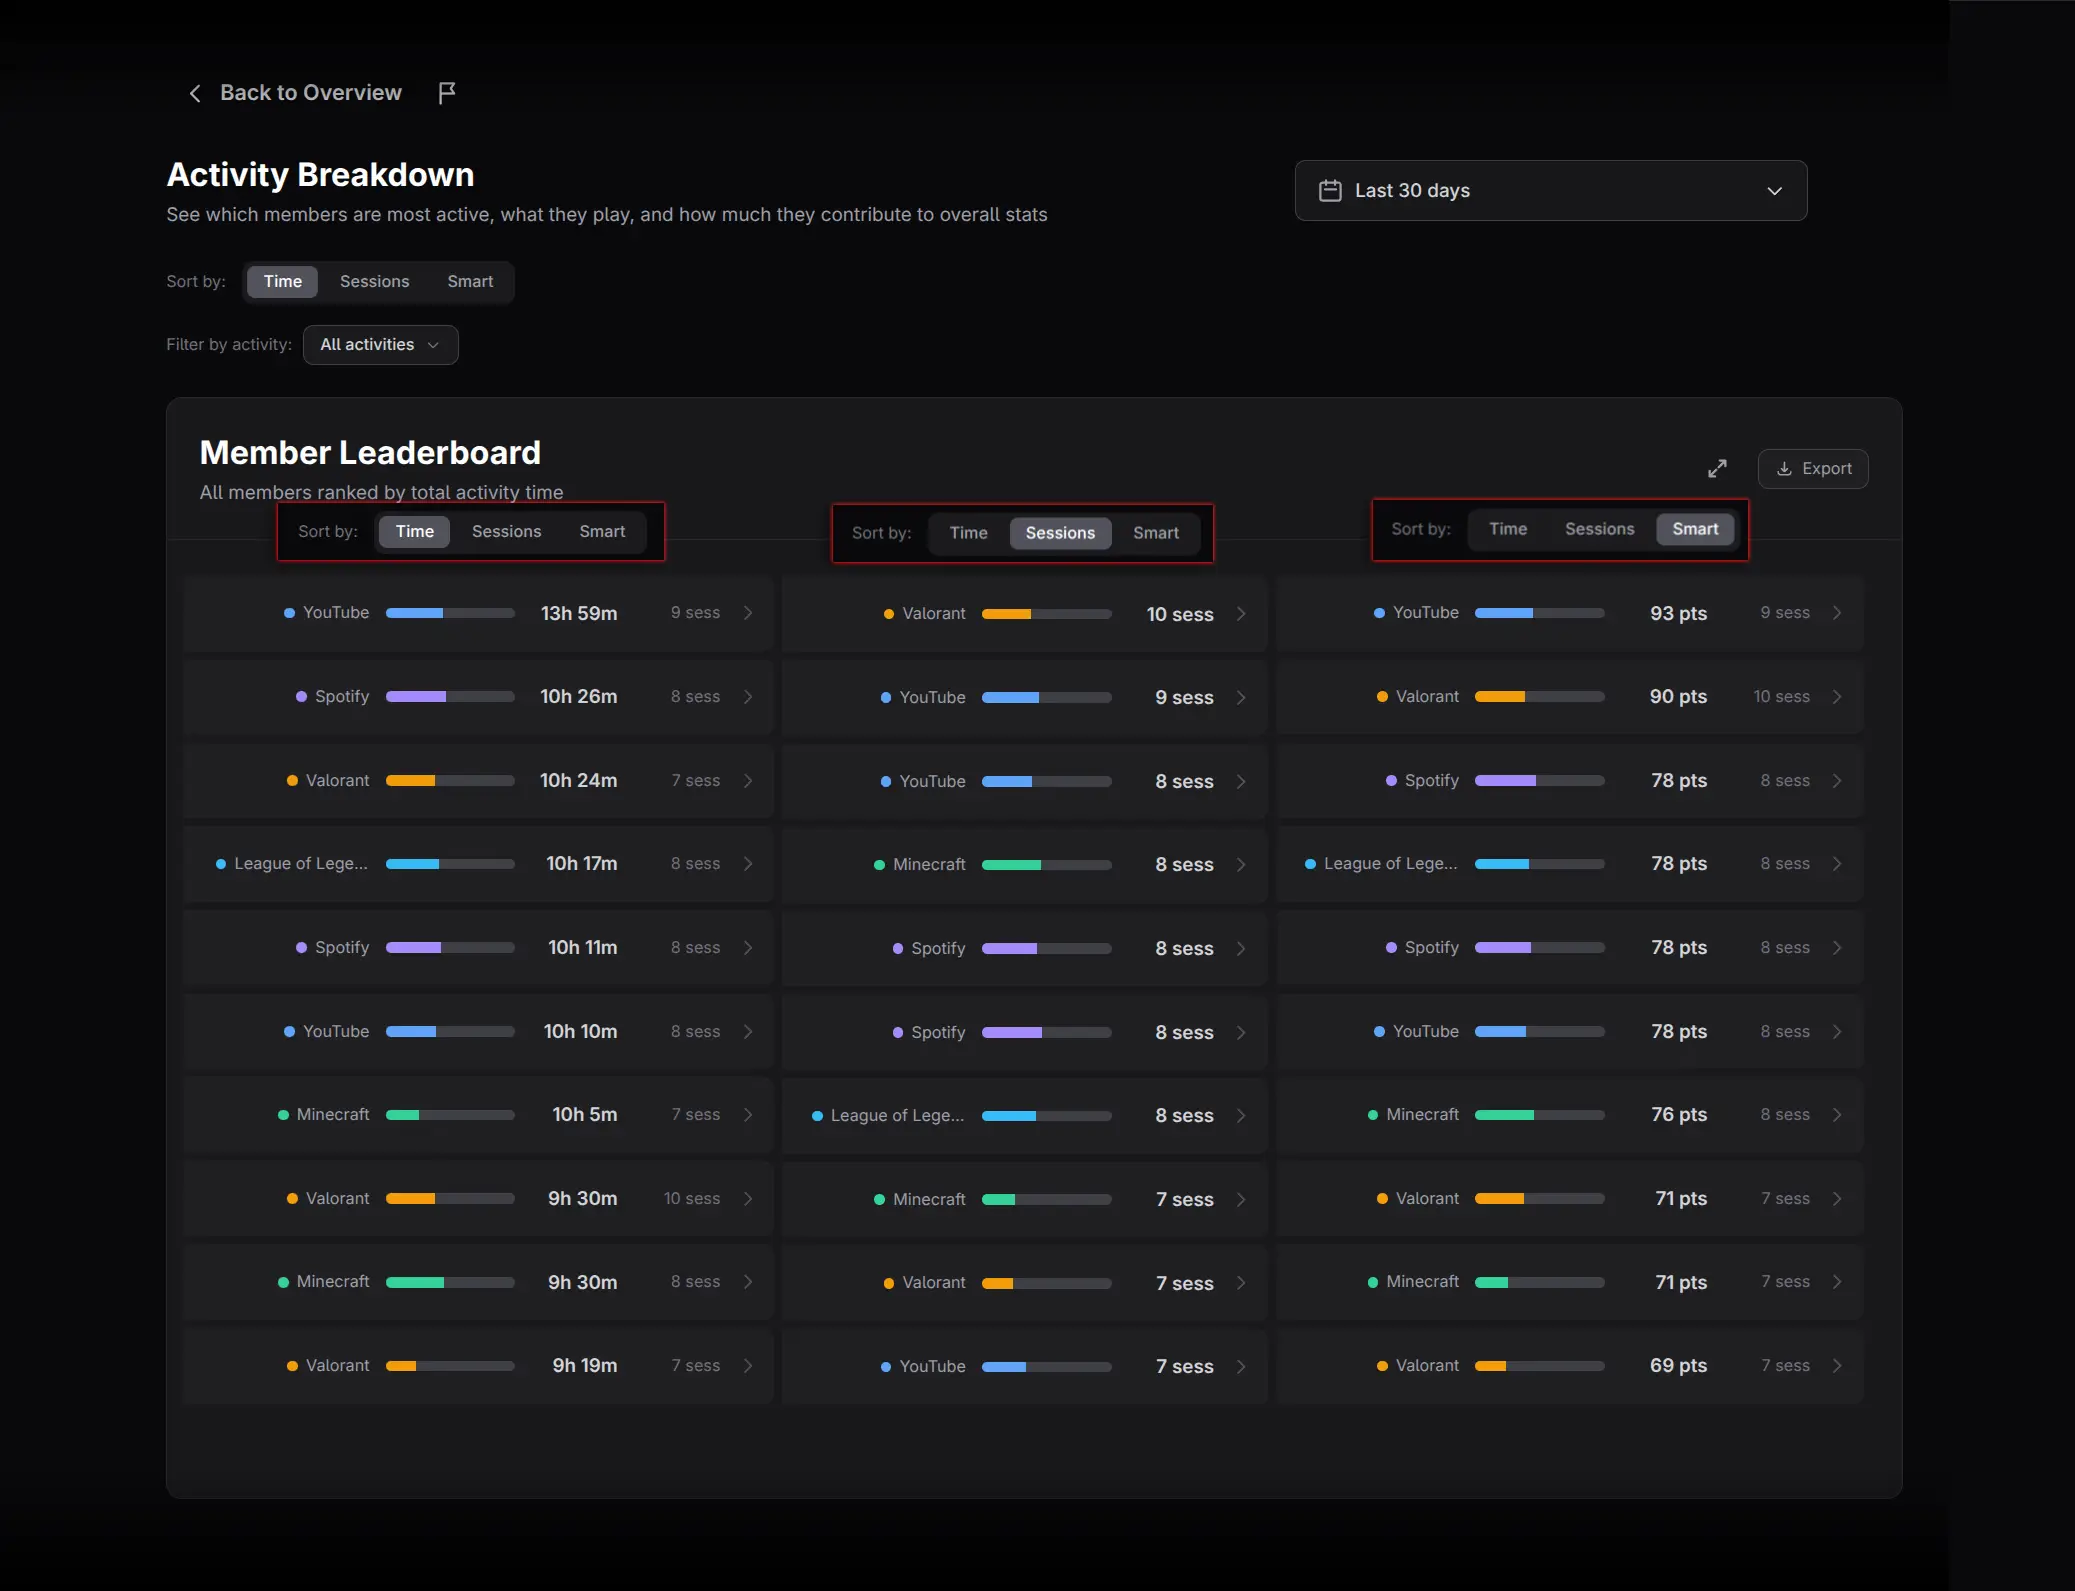Click the dropdown arrow in the Last 30 days box
Image resolution: width=2075 pixels, height=1591 pixels.
pyautogui.click(x=1774, y=191)
